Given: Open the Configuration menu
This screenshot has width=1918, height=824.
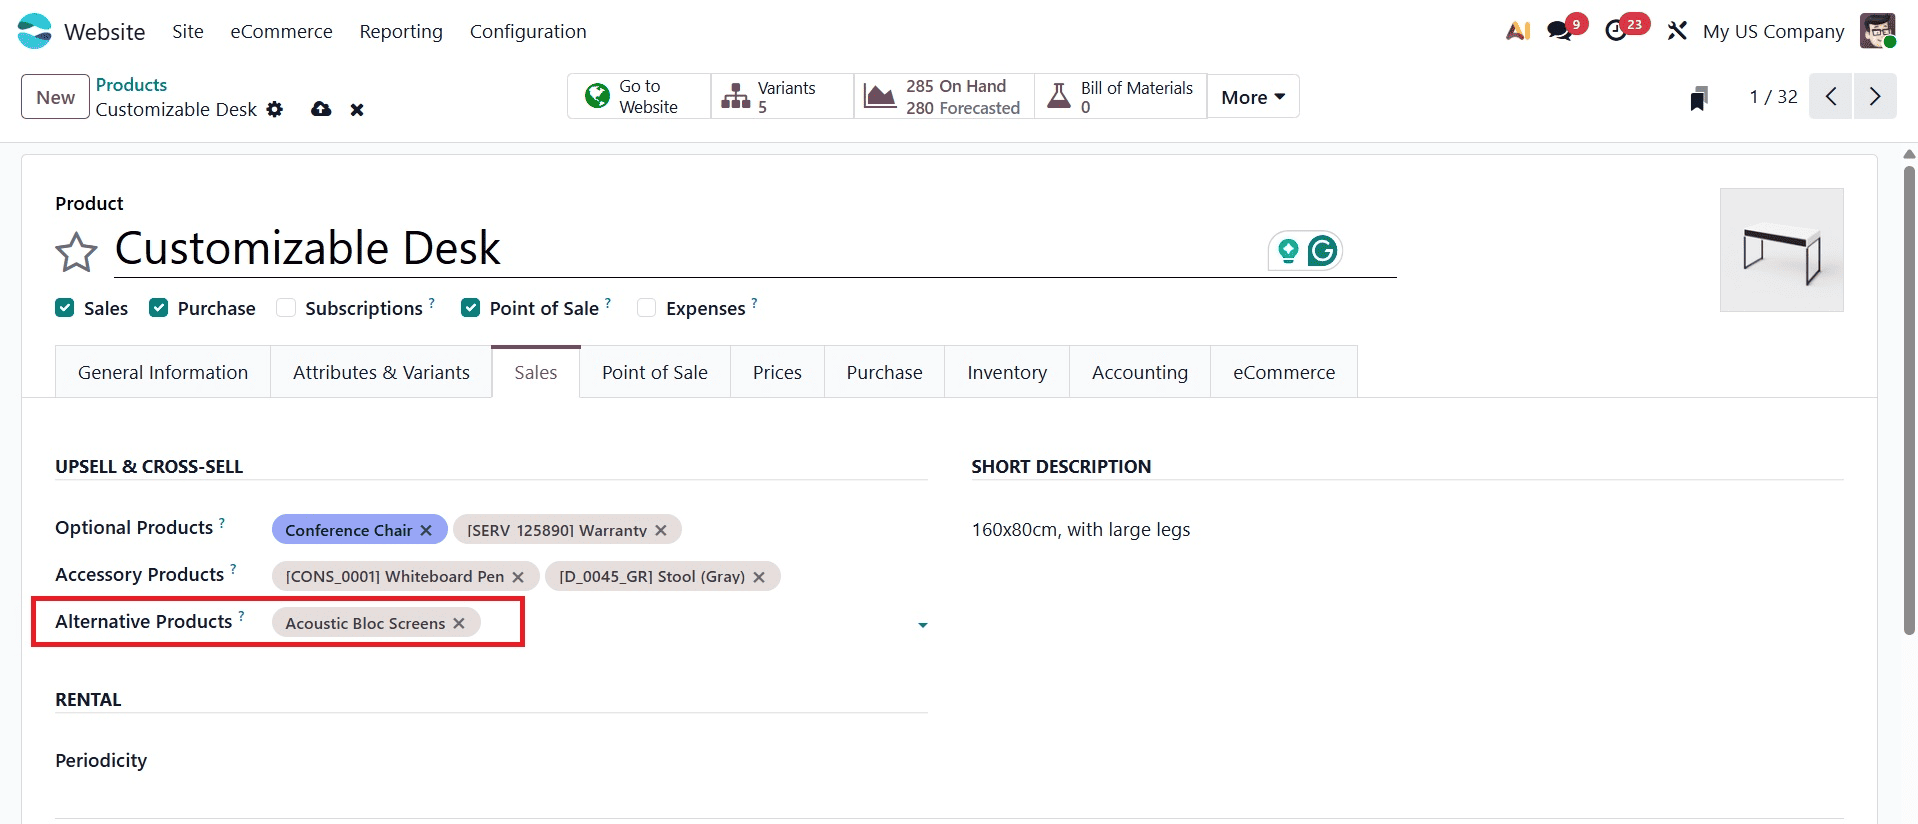Looking at the screenshot, I should coord(528,31).
